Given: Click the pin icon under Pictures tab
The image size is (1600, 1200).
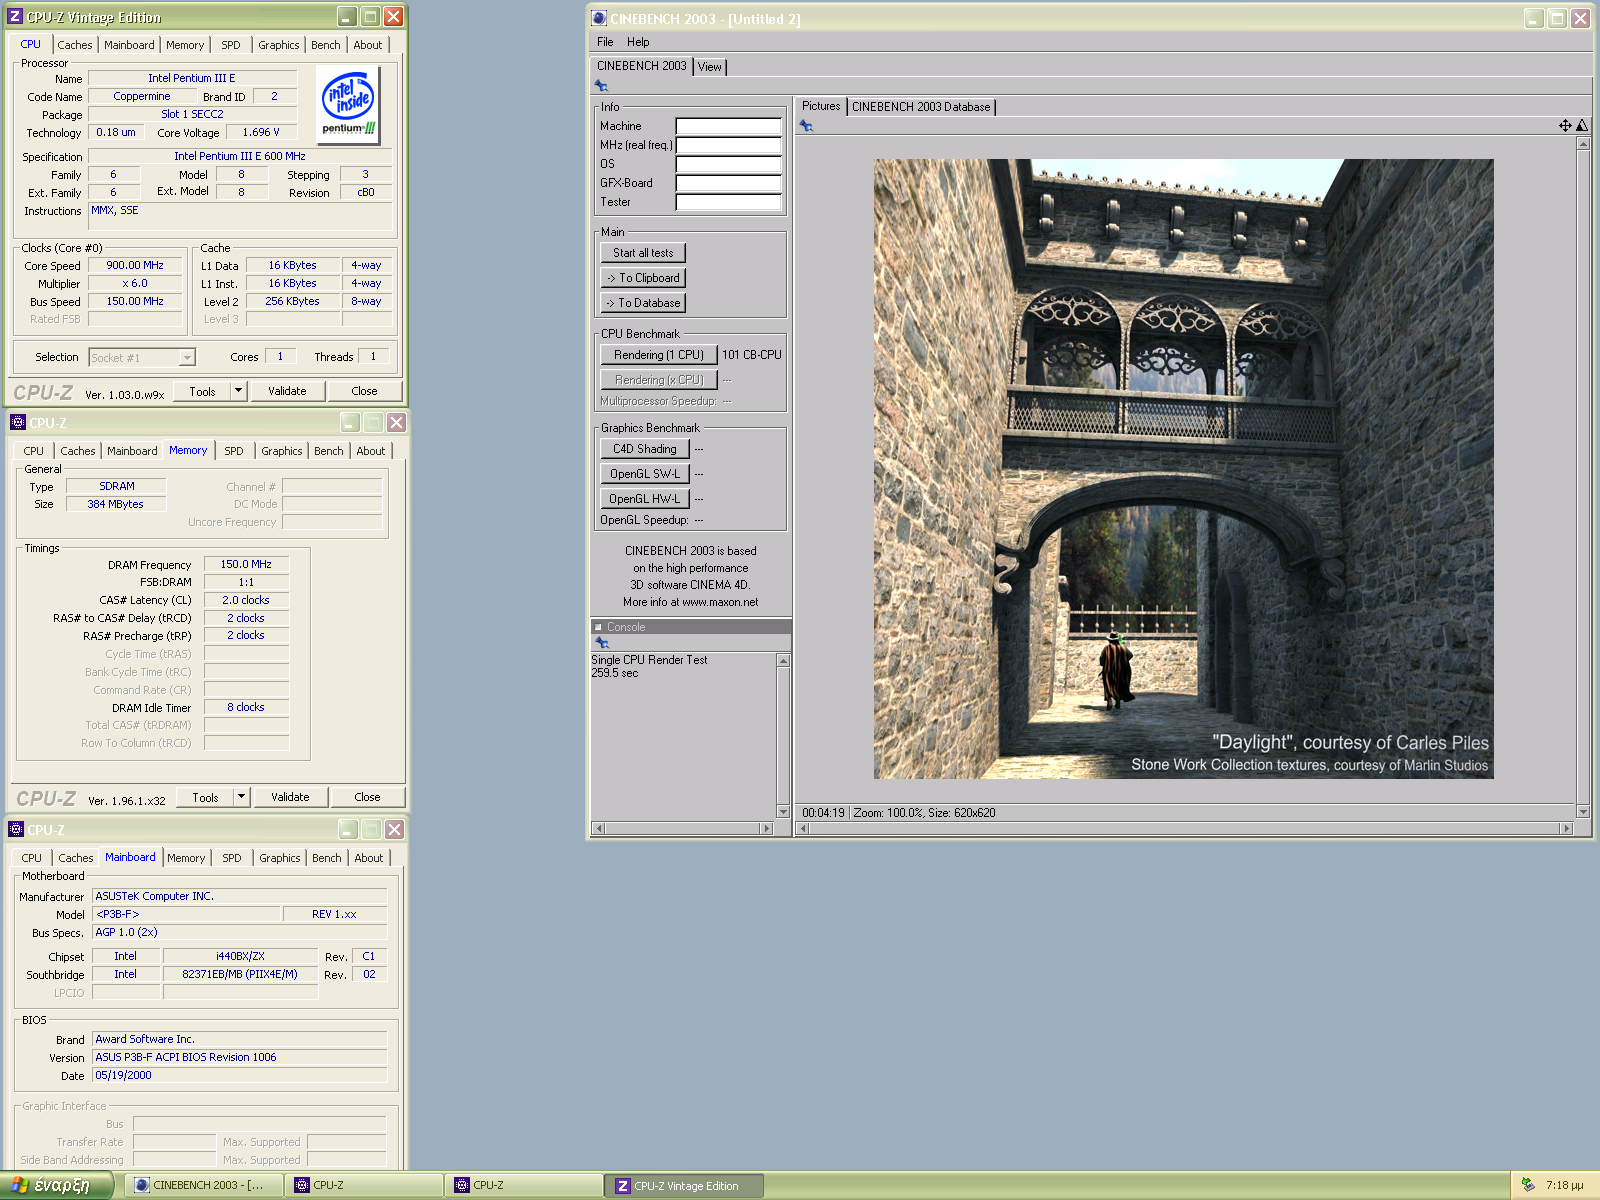Looking at the screenshot, I should 806,126.
